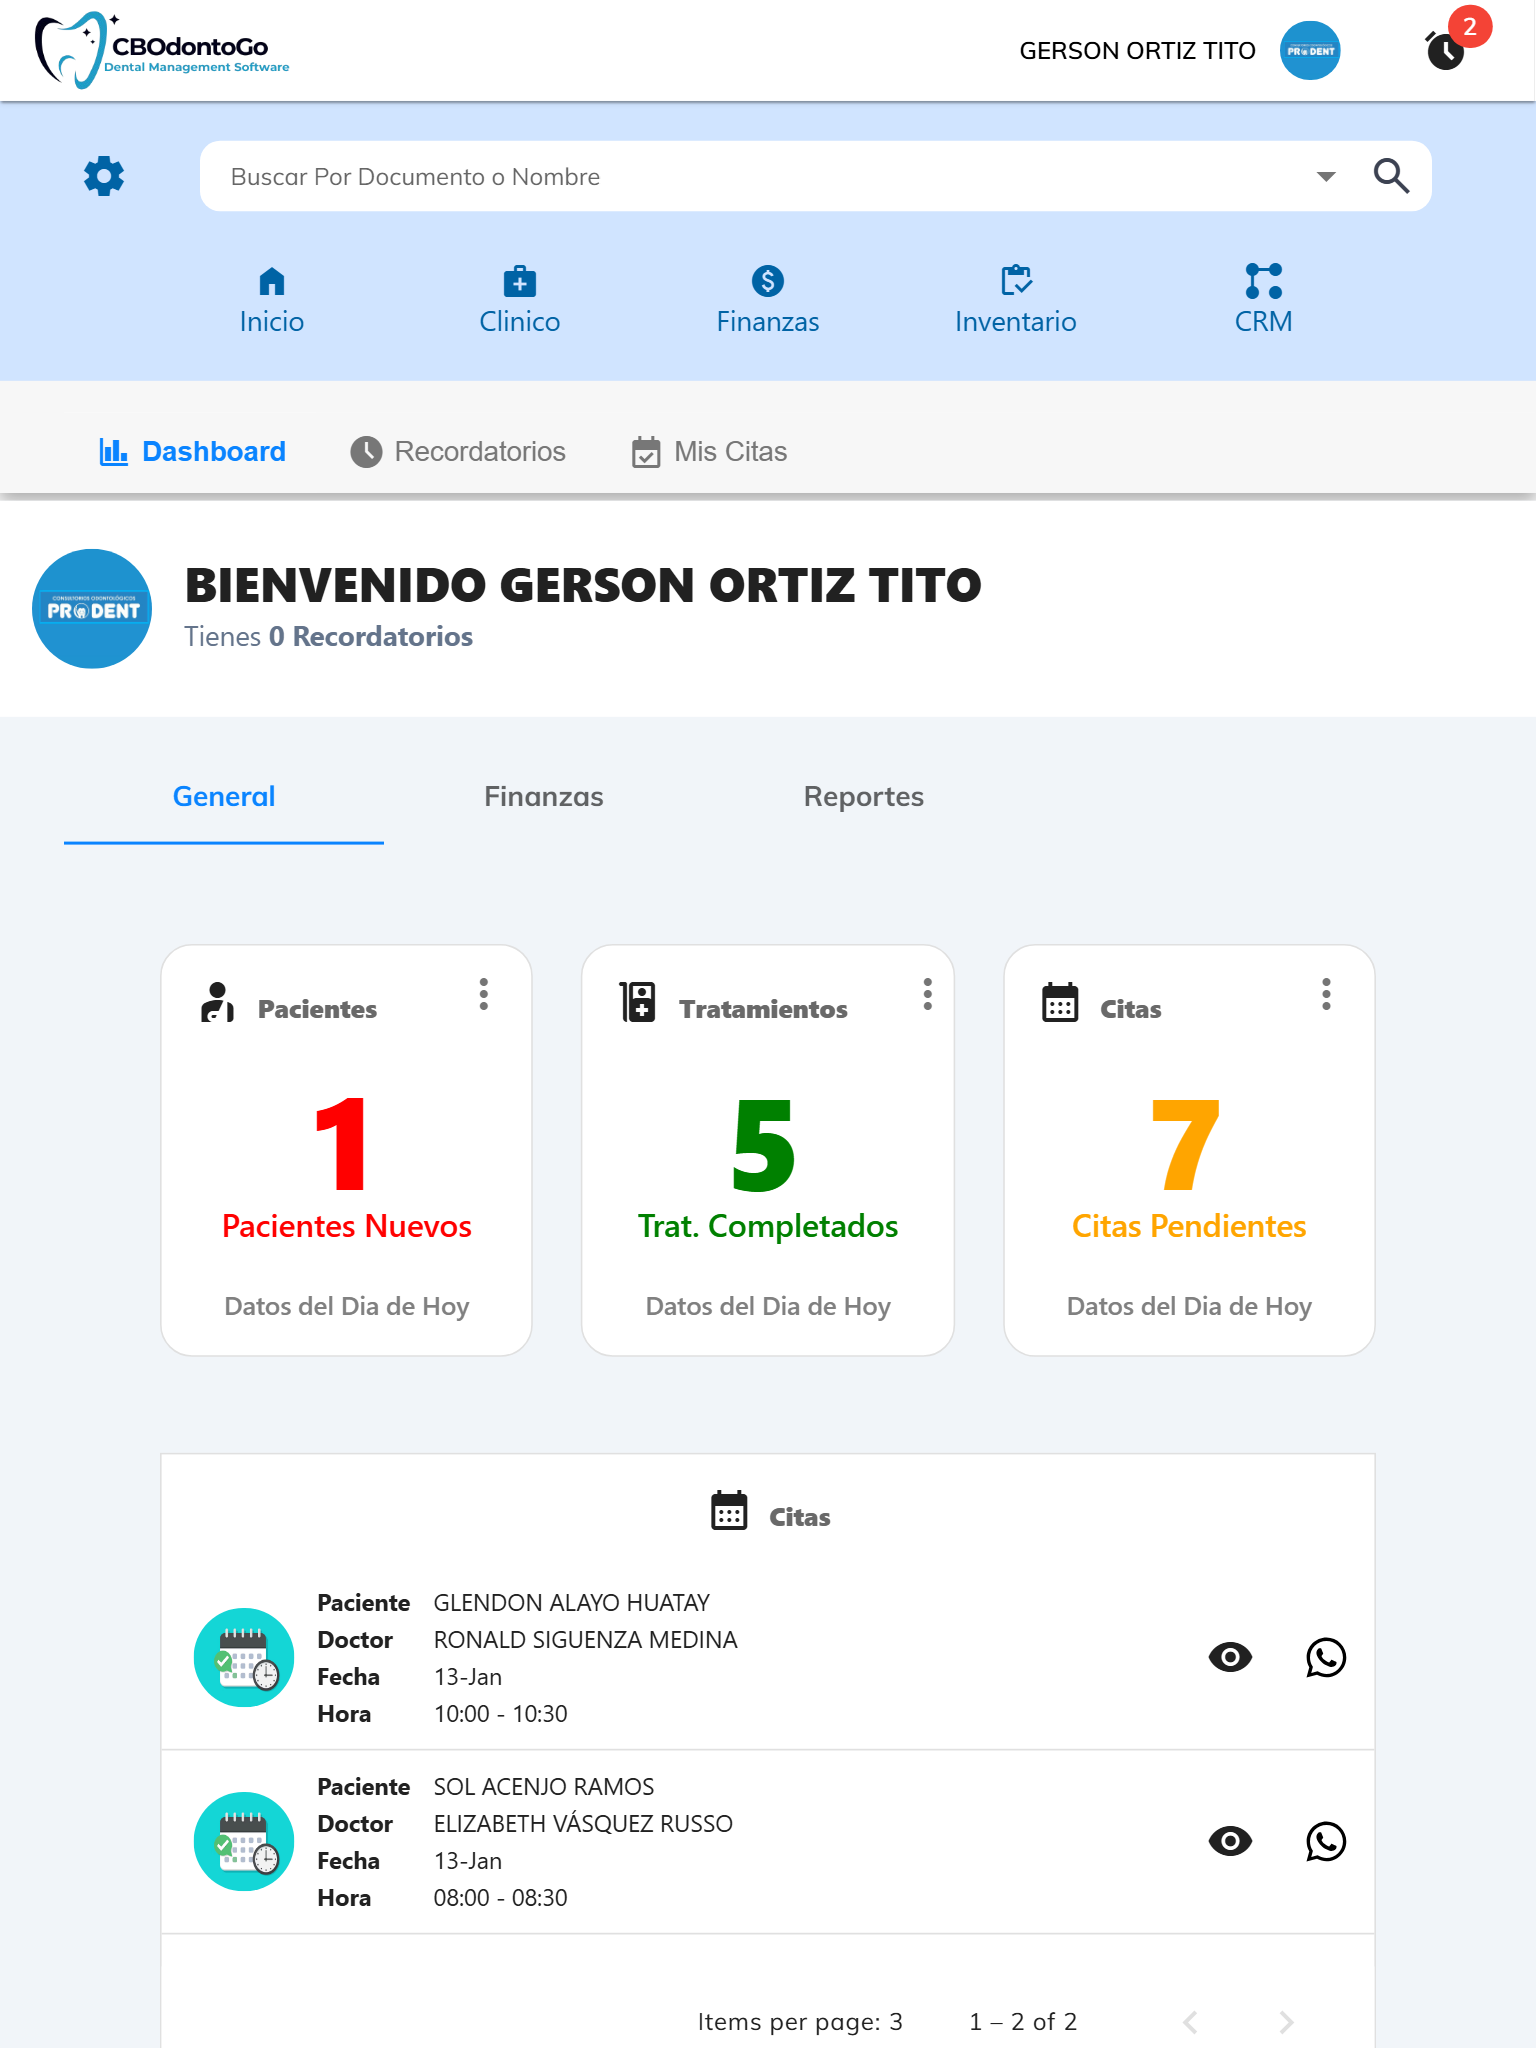Click the large PRODENT profile picture

click(x=92, y=608)
